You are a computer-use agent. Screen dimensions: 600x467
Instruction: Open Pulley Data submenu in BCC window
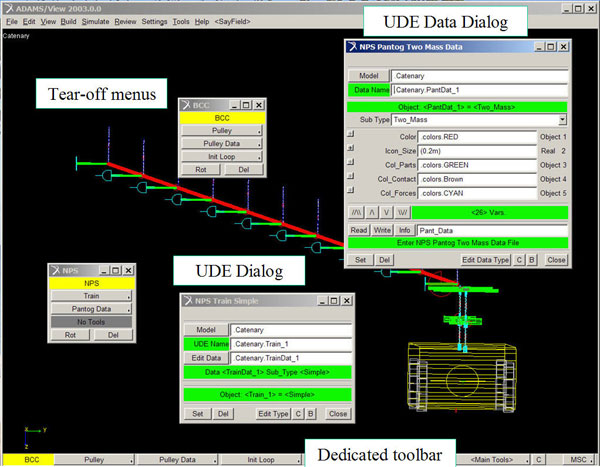222,144
